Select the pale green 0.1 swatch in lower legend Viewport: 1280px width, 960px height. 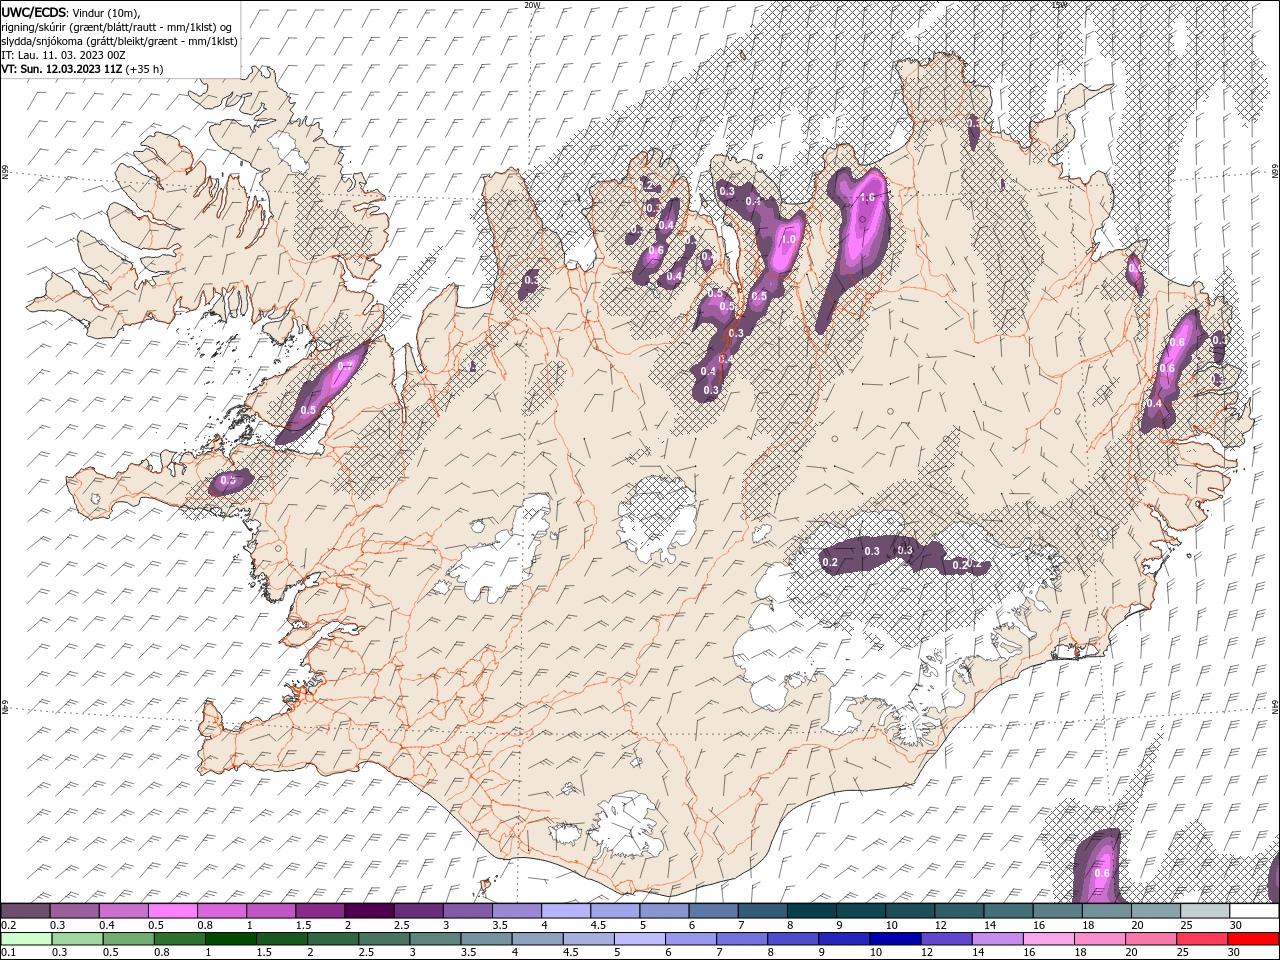(26, 939)
